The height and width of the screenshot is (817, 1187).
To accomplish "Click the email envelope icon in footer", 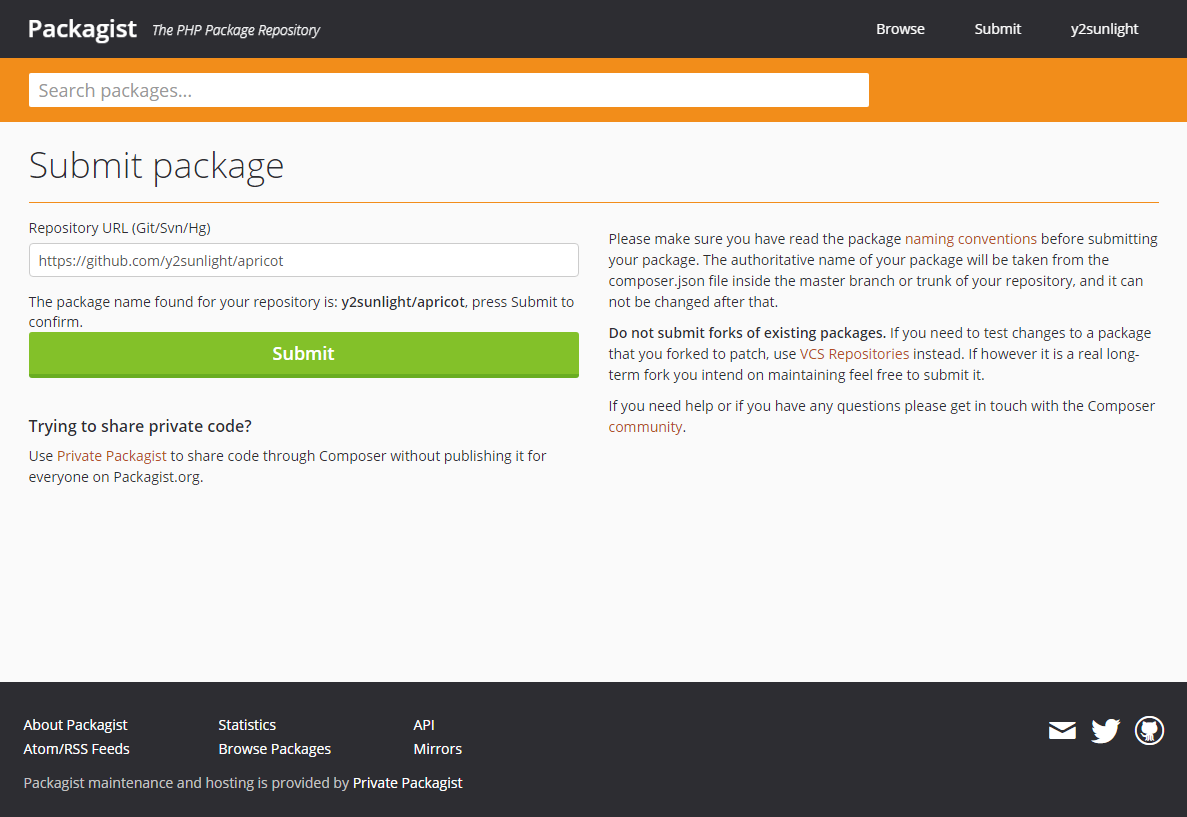I will click(x=1062, y=731).
